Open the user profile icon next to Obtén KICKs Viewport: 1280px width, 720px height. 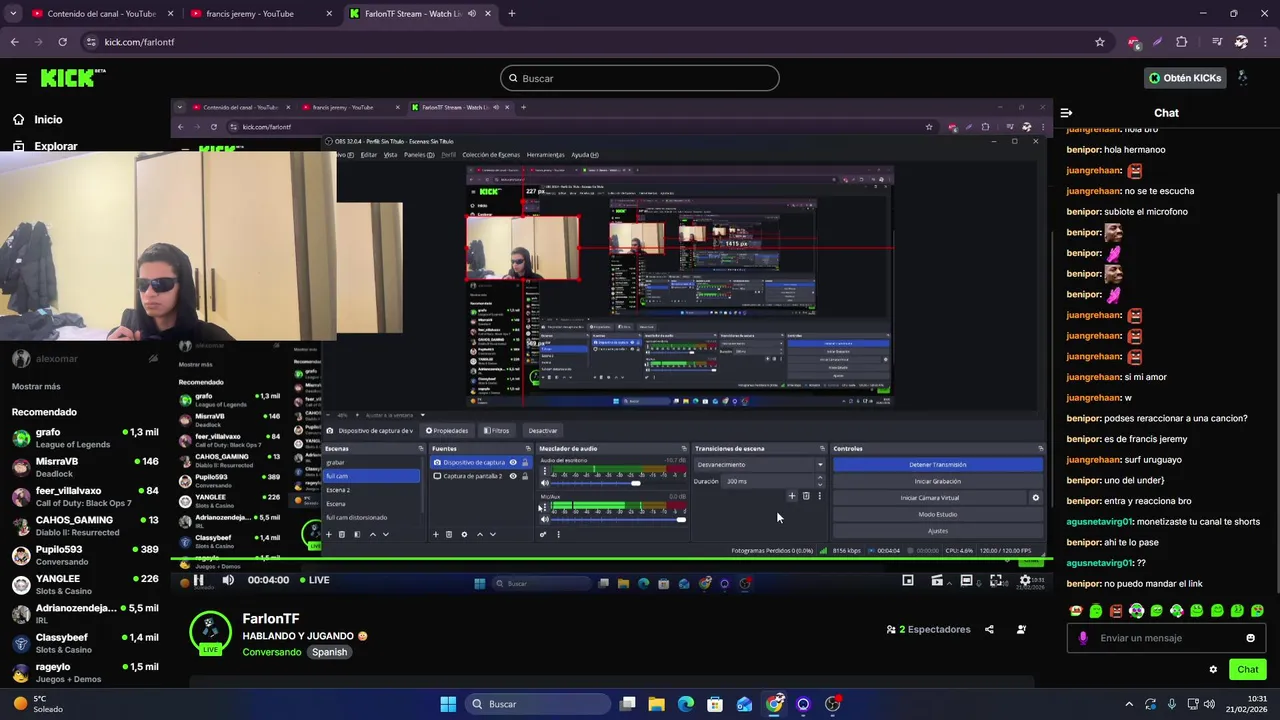click(x=1243, y=78)
